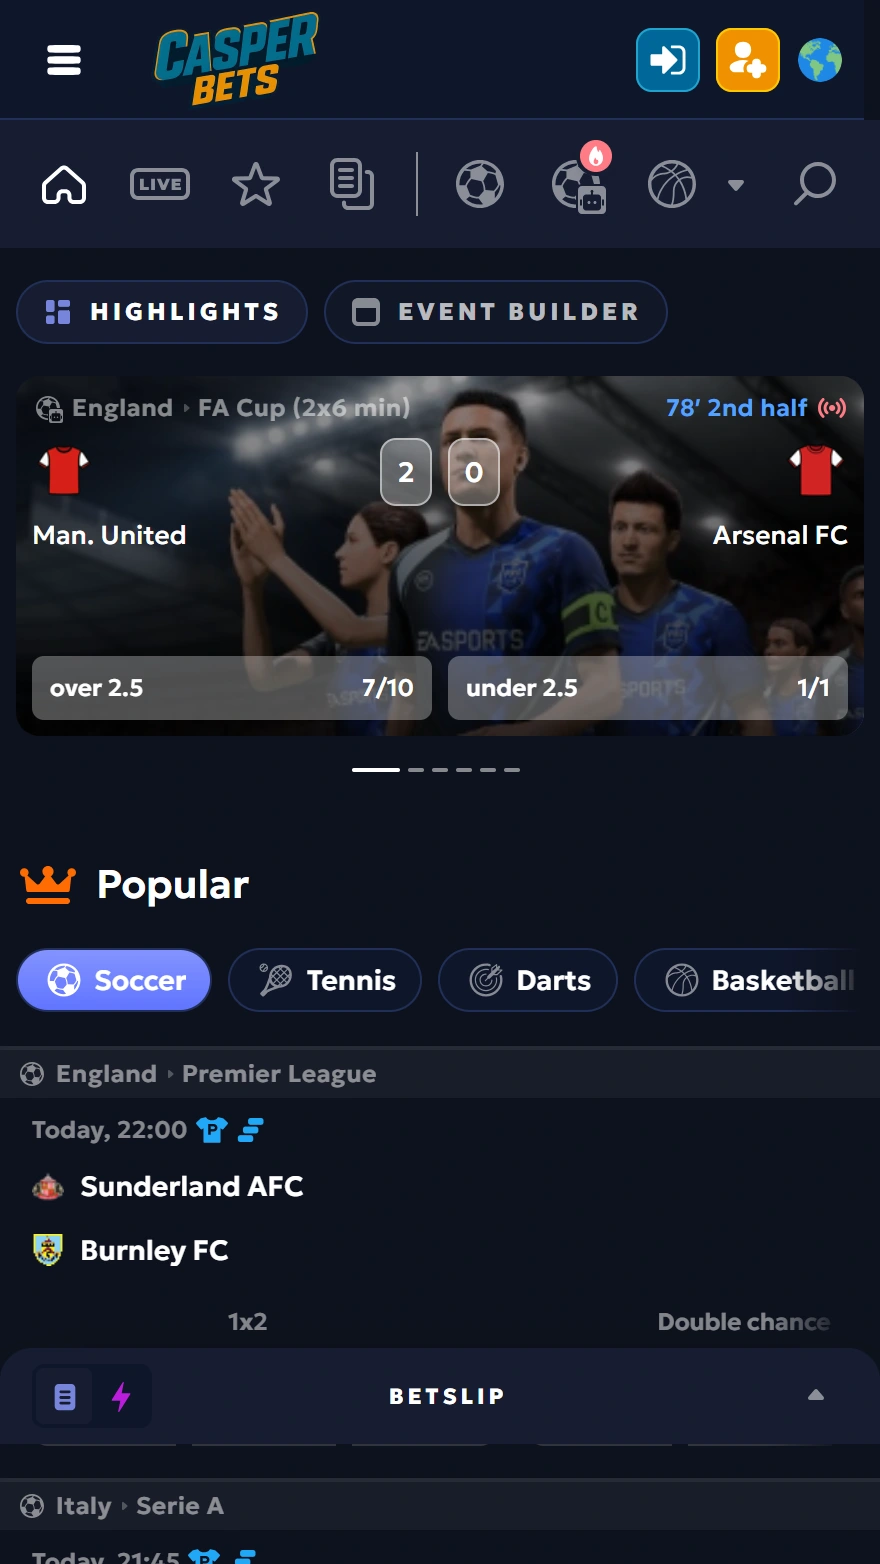
Task: Expand the sports dropdown arrow
Action: (x=736, y=185)
